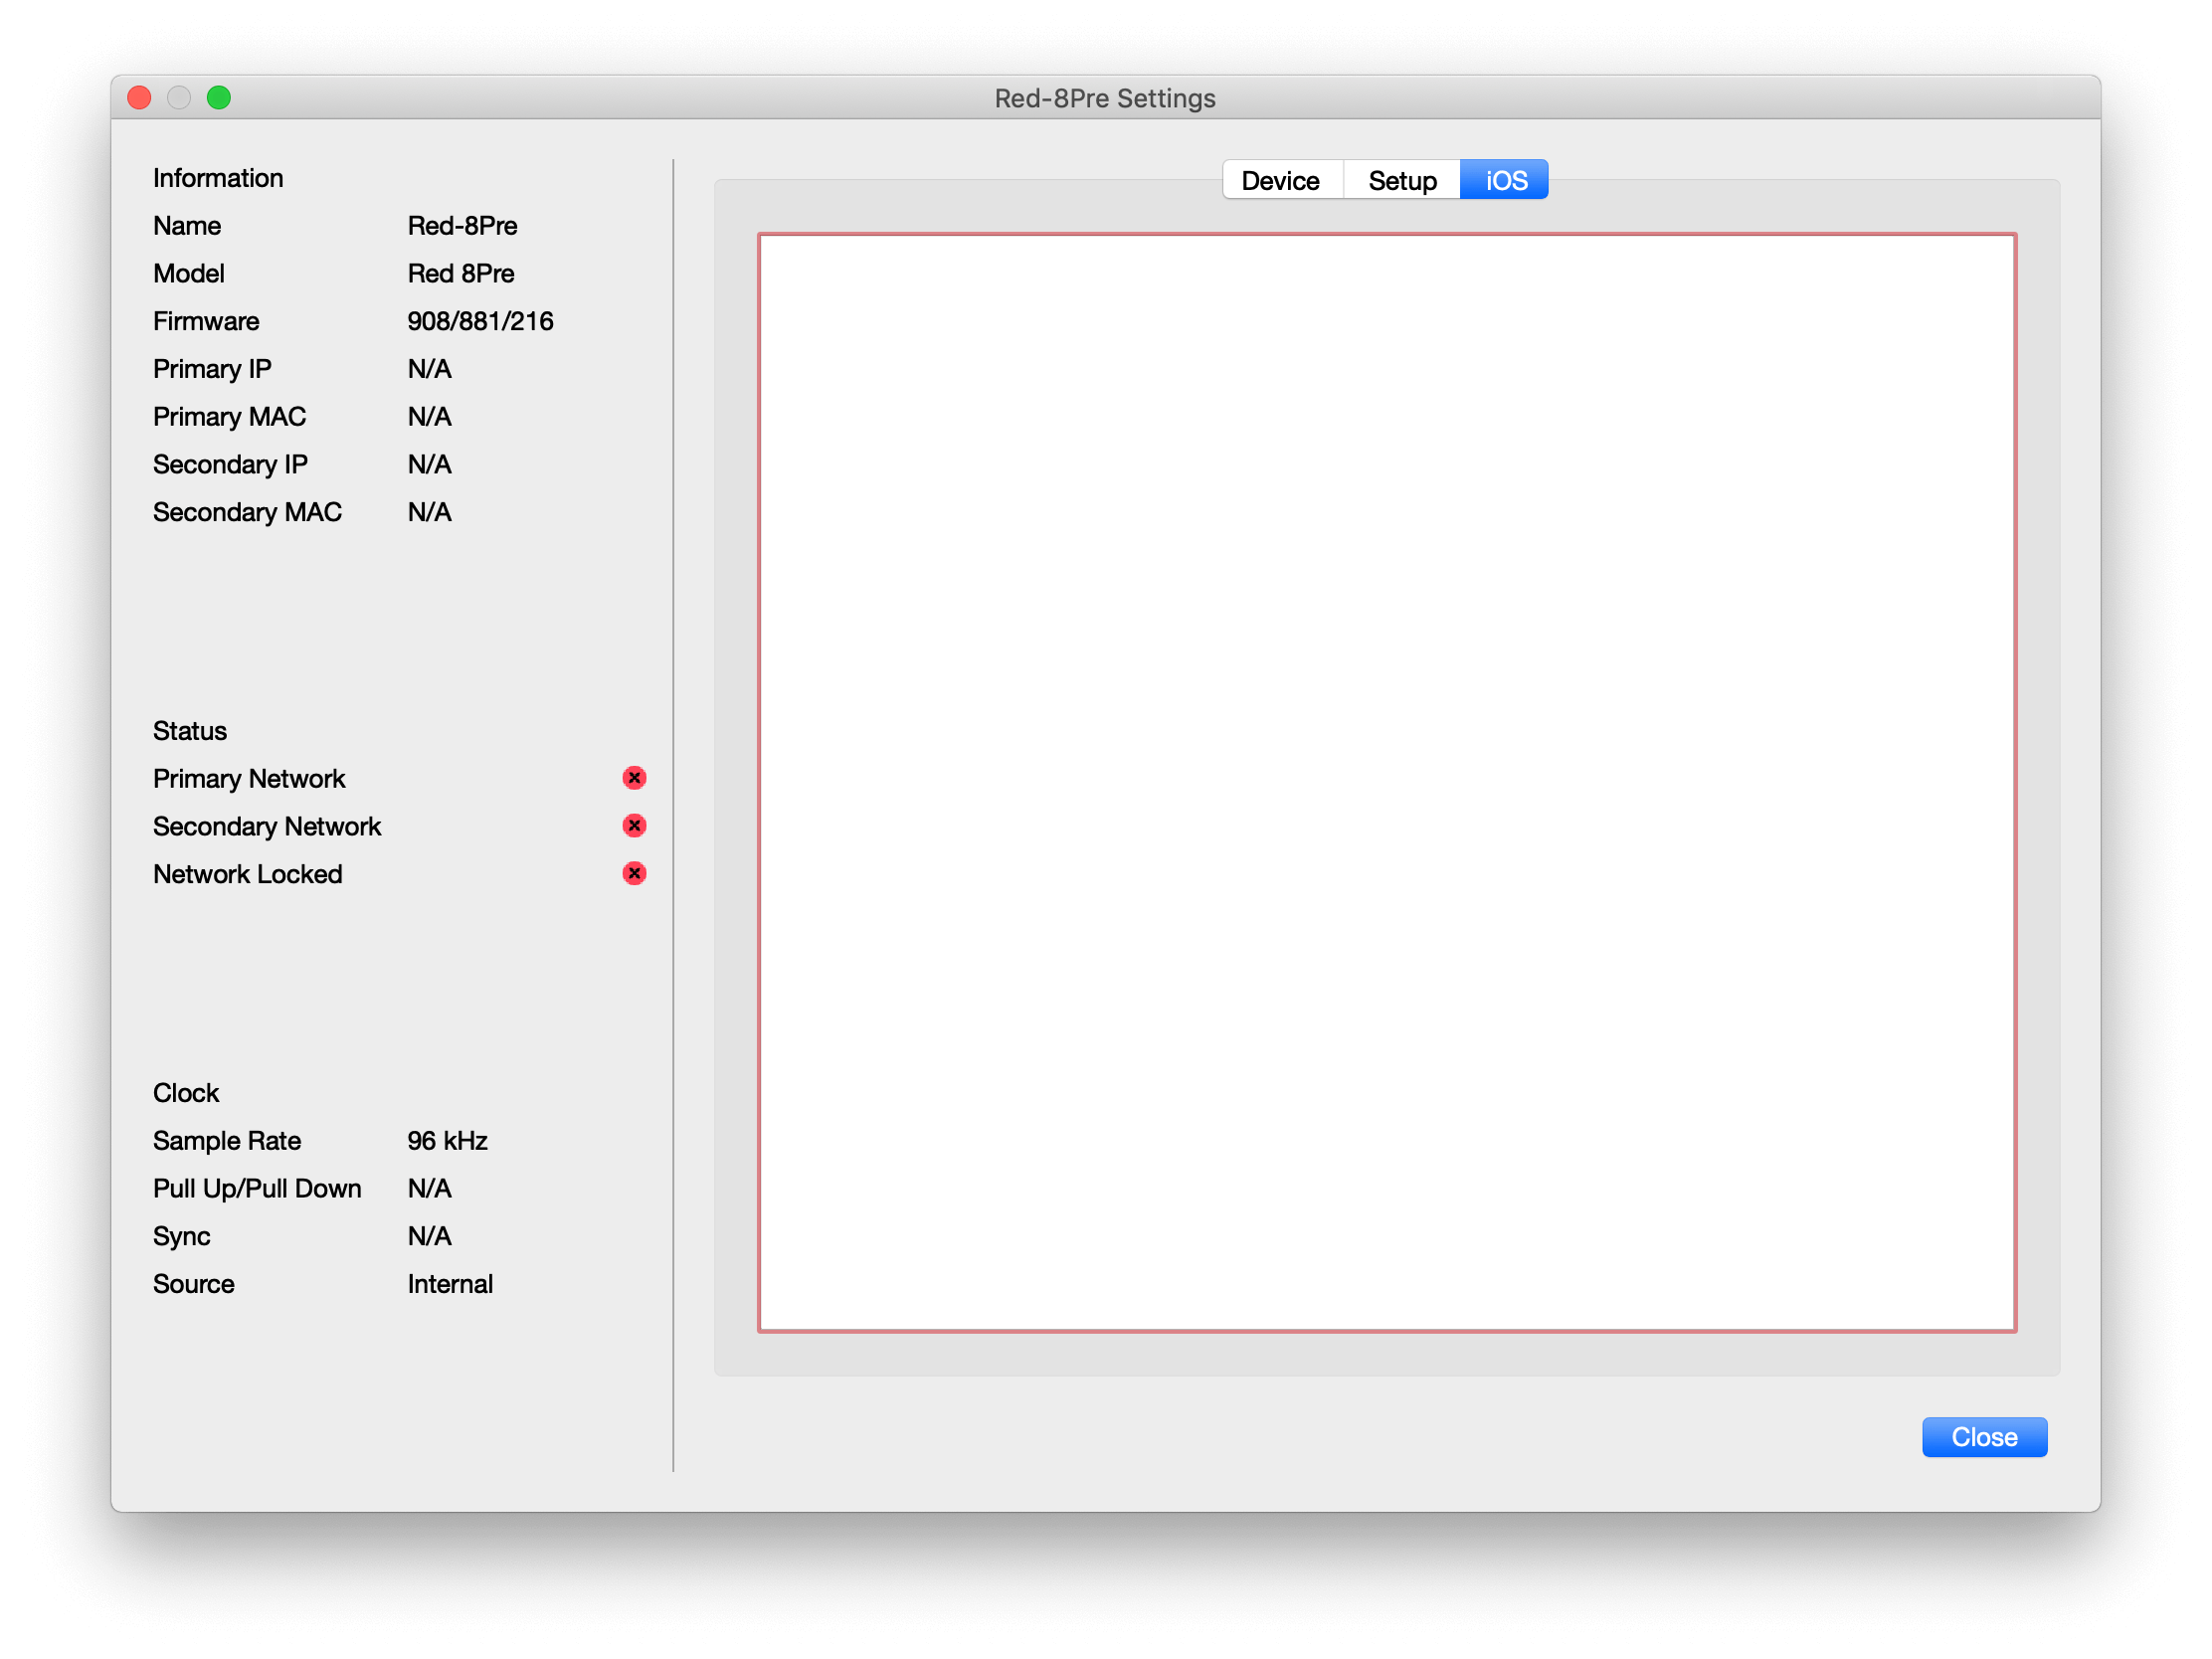The width and height of the screenshot is (2212, 1659).
Task: Click the Secondary Network status label
Action: (267, 827)
